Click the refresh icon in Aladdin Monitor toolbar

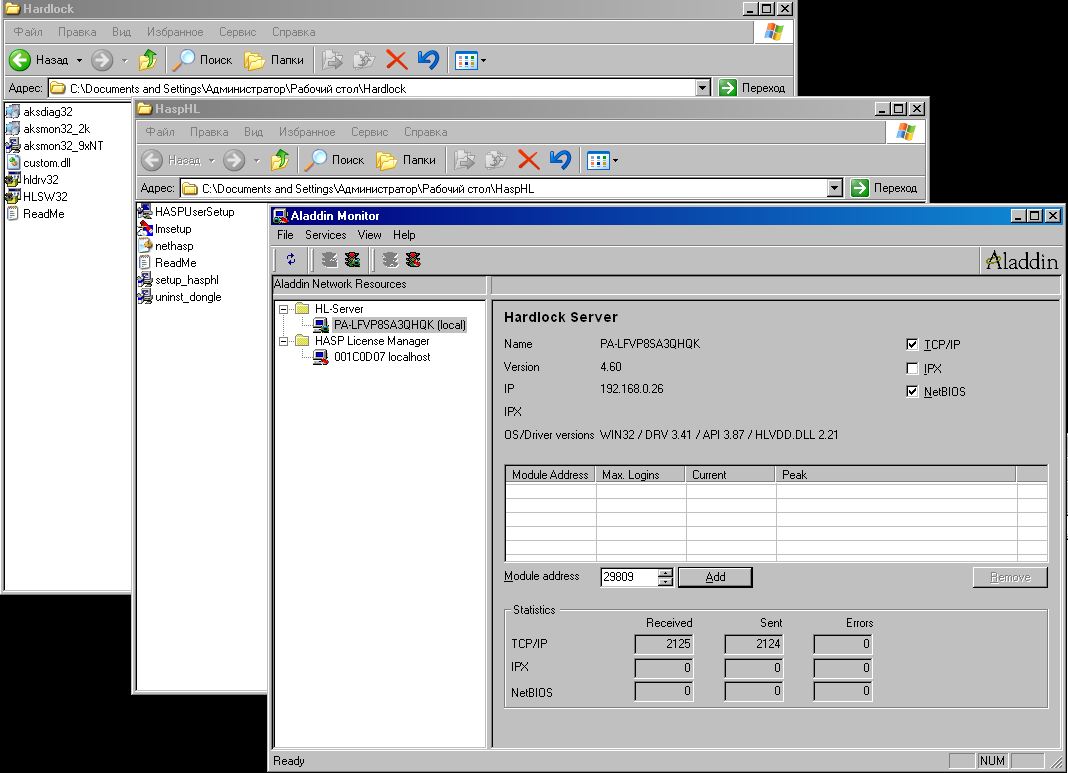[291, 259]
